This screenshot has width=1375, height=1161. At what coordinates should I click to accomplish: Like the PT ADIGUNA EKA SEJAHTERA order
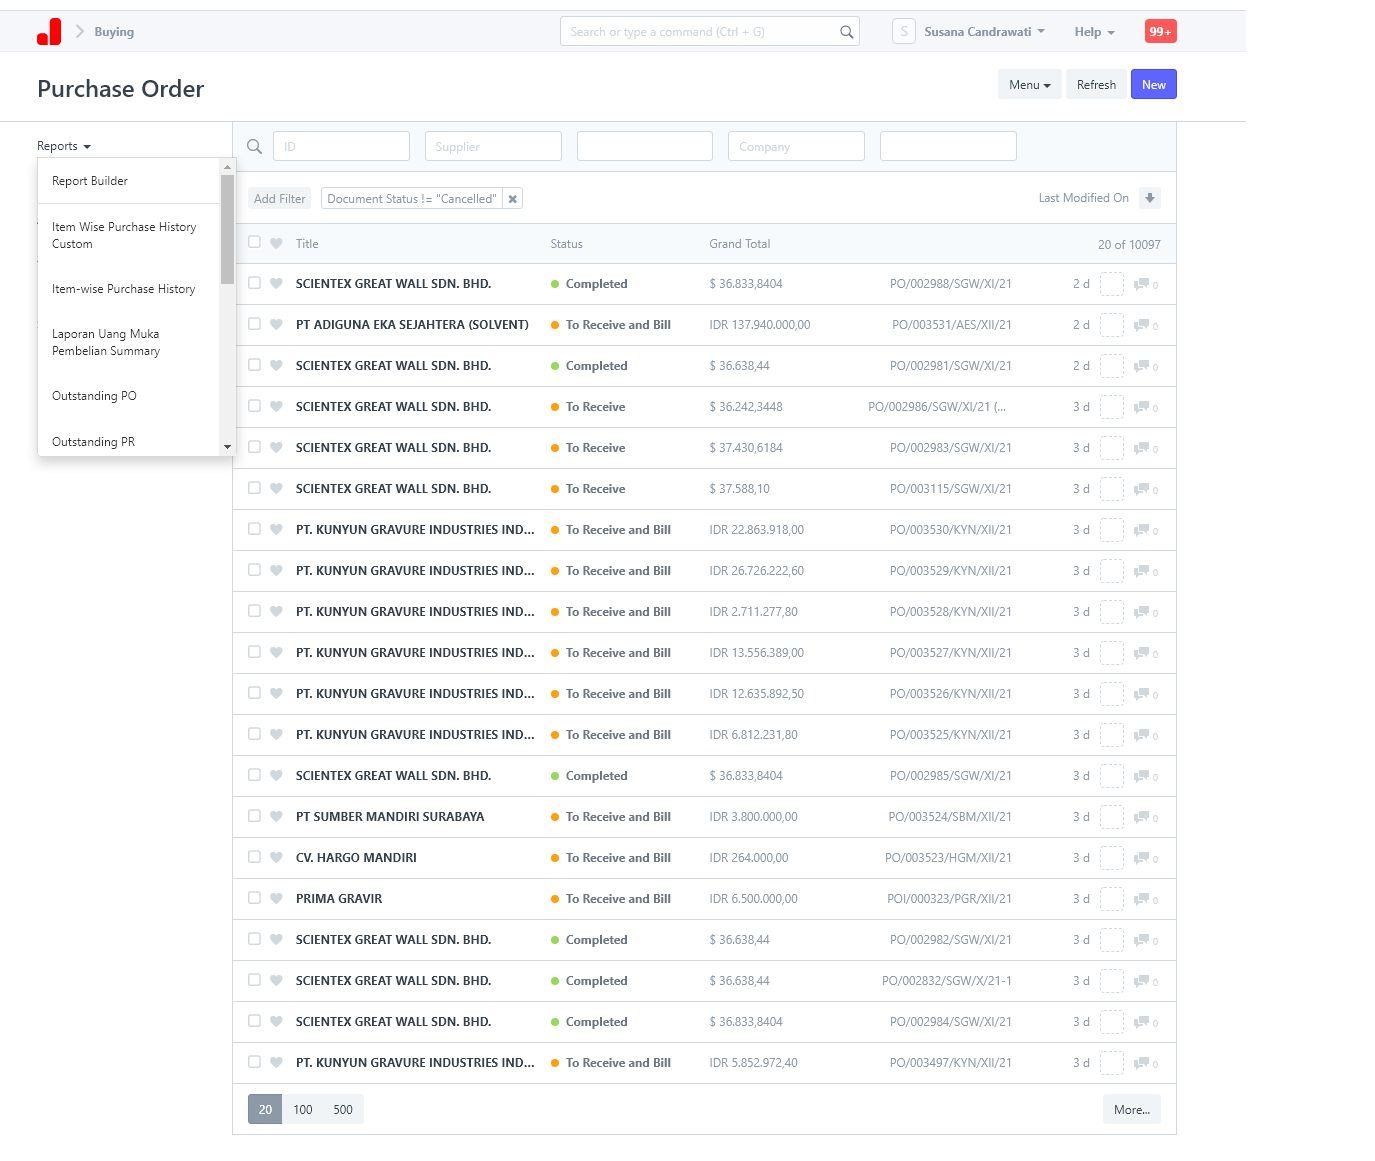click(x=277, y=325)
